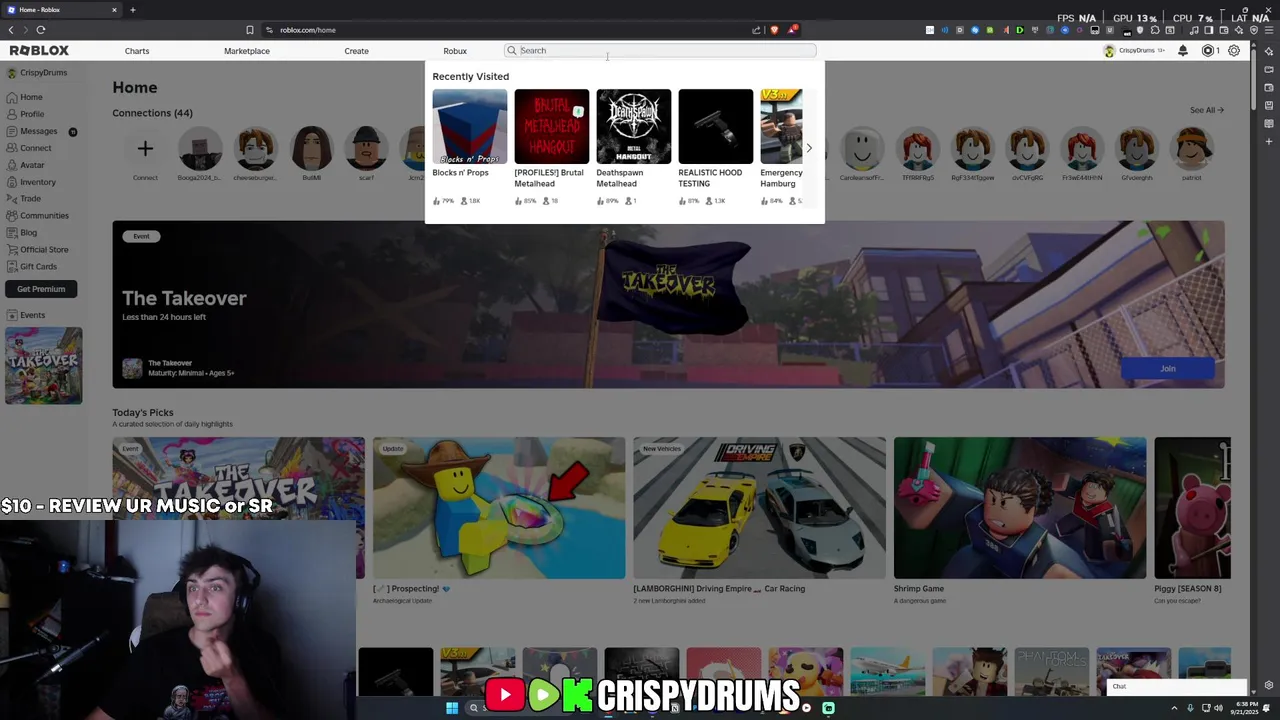Click The Takeover event small icon
This screenshot has height=720, width=1280.
132,369
